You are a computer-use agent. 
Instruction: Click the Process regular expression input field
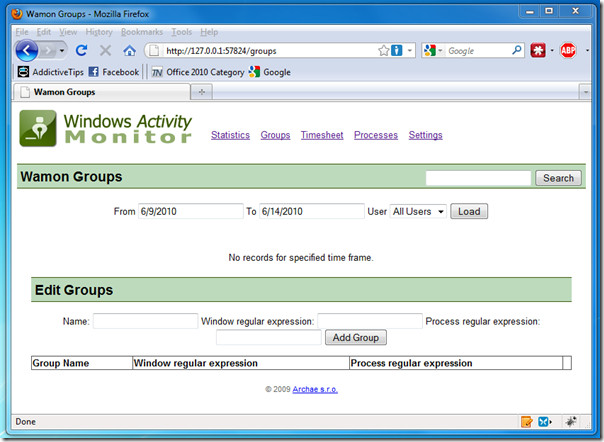pos(269,338)
